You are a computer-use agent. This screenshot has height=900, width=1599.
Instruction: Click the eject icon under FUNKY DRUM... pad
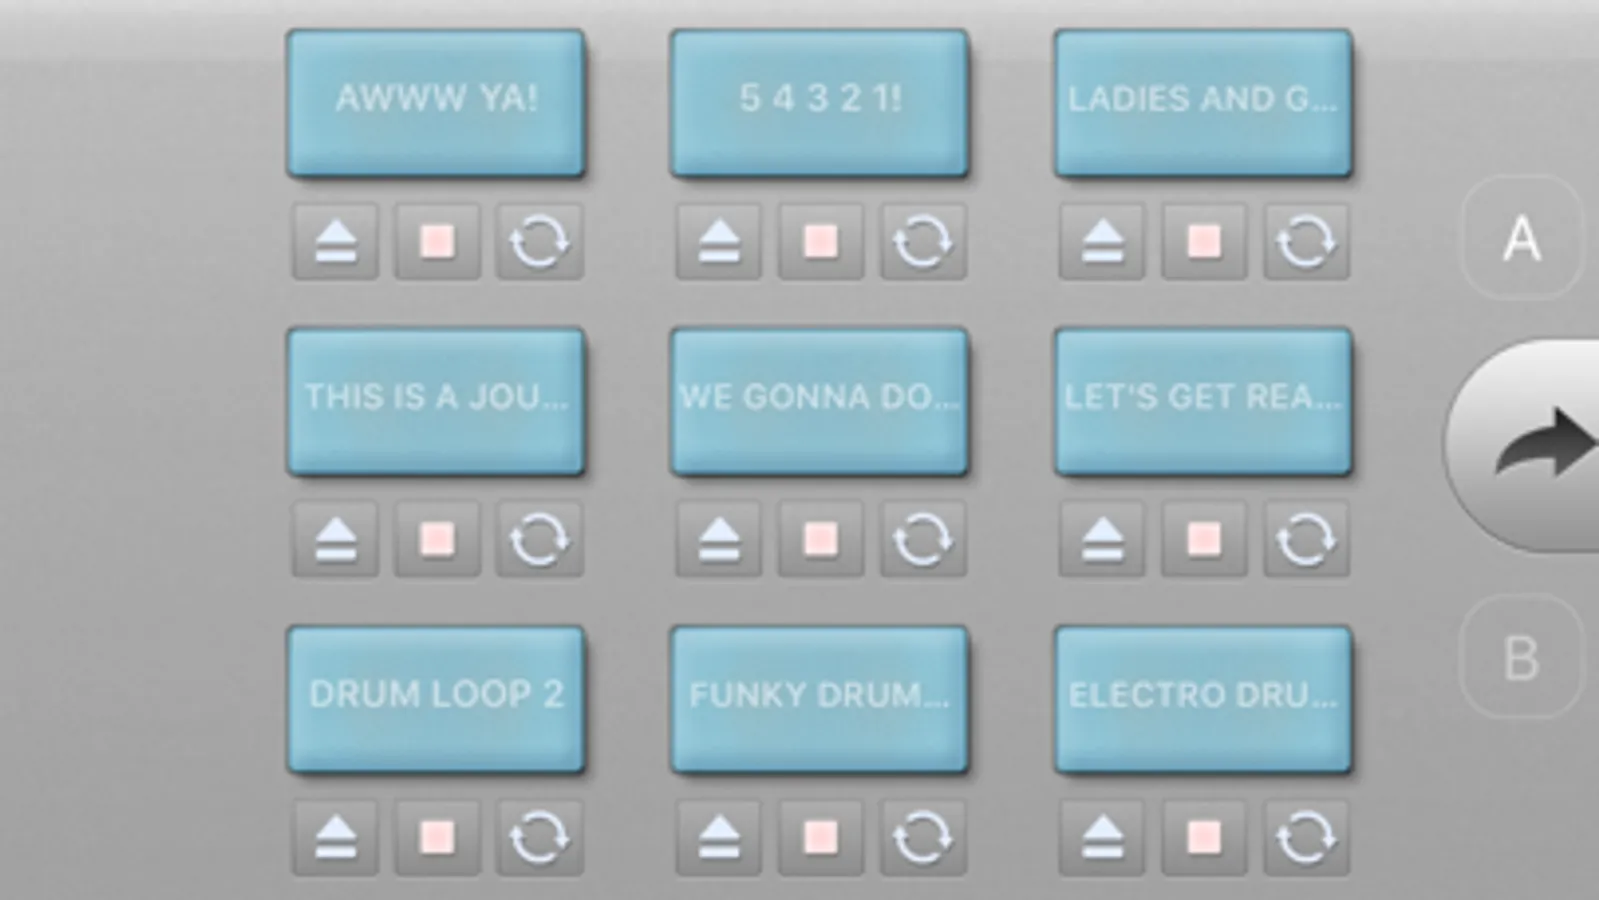click(x=718, y=838)
